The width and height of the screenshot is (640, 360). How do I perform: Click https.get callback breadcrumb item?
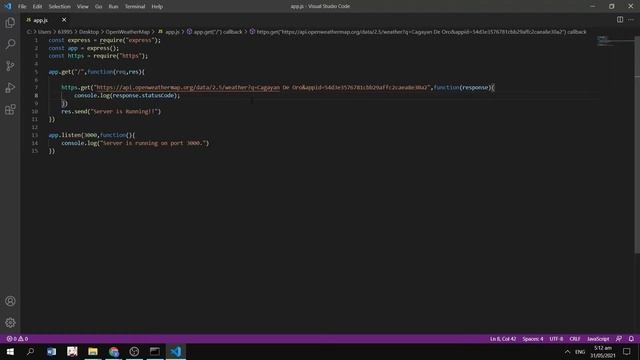(x=418, y=32)
